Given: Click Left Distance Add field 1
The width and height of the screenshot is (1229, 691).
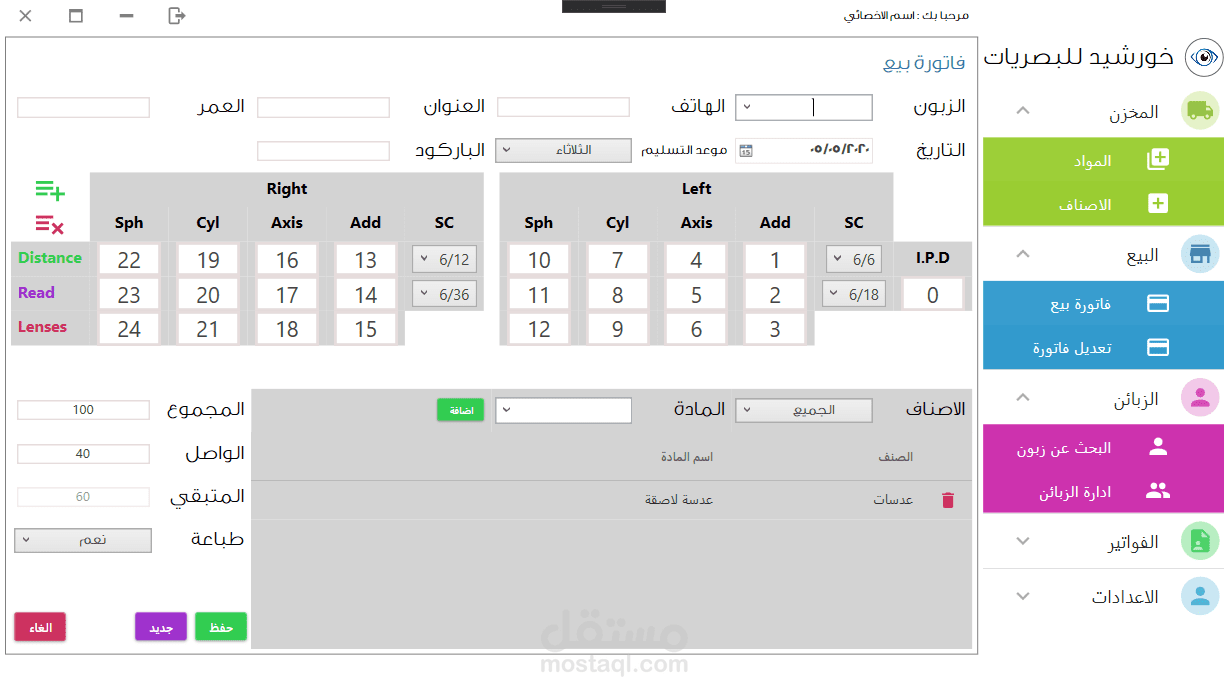Looking at the screenshot, I should click(775, 260).
